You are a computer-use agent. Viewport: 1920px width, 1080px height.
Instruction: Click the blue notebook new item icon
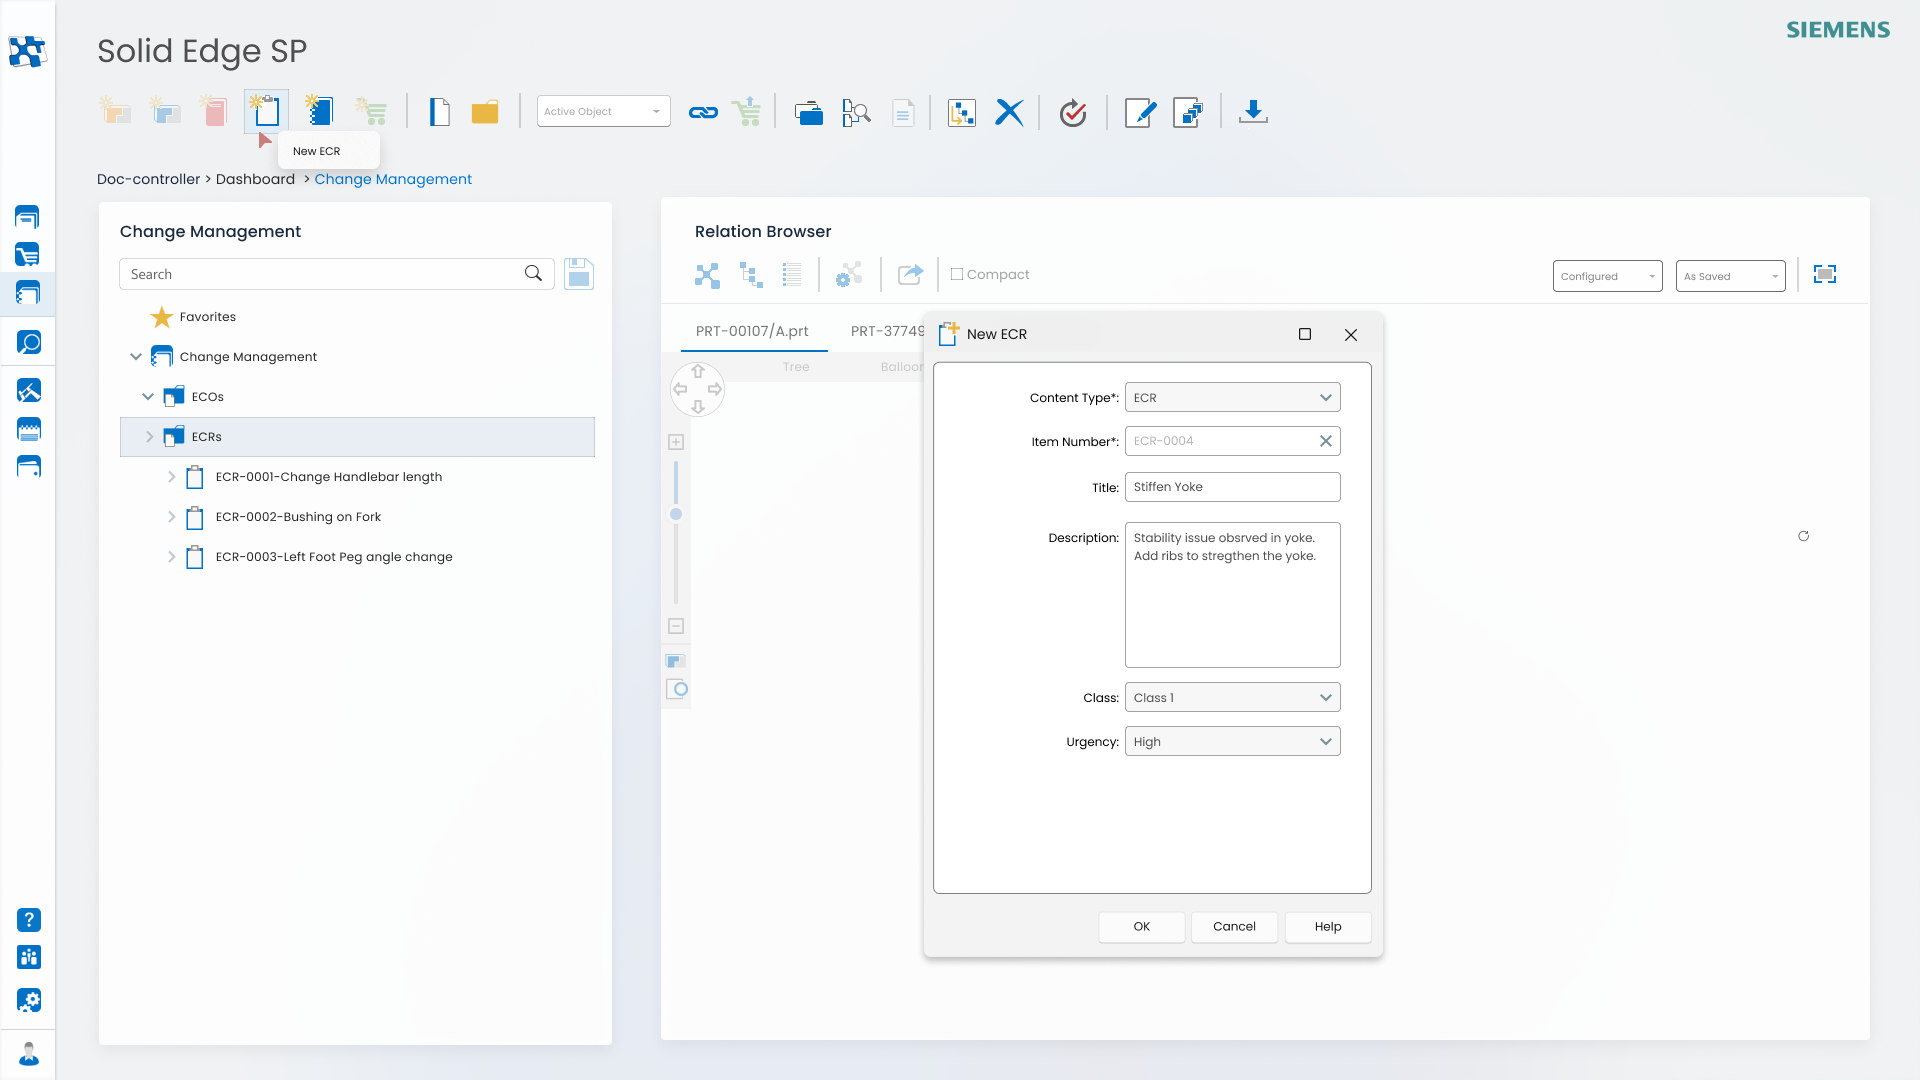click(319, 110)
